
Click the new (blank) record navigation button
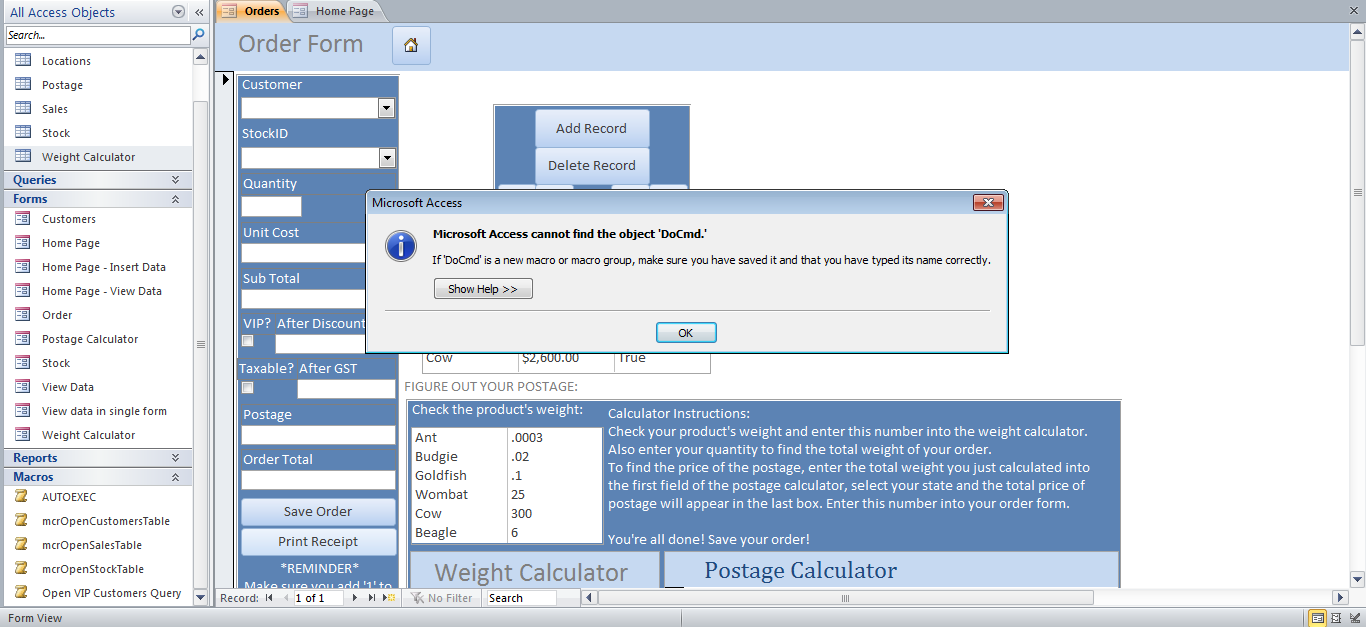(390, 598)
